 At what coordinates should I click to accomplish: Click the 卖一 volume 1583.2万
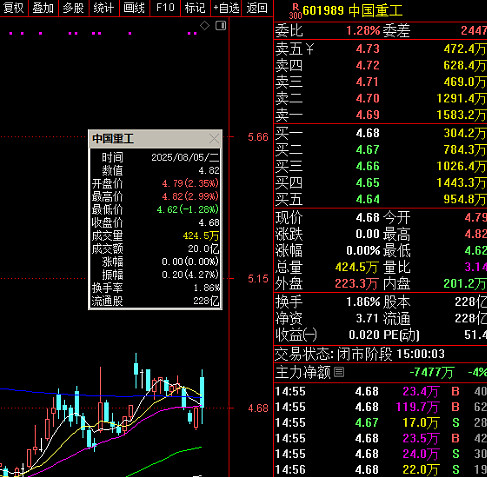point(461,115)
